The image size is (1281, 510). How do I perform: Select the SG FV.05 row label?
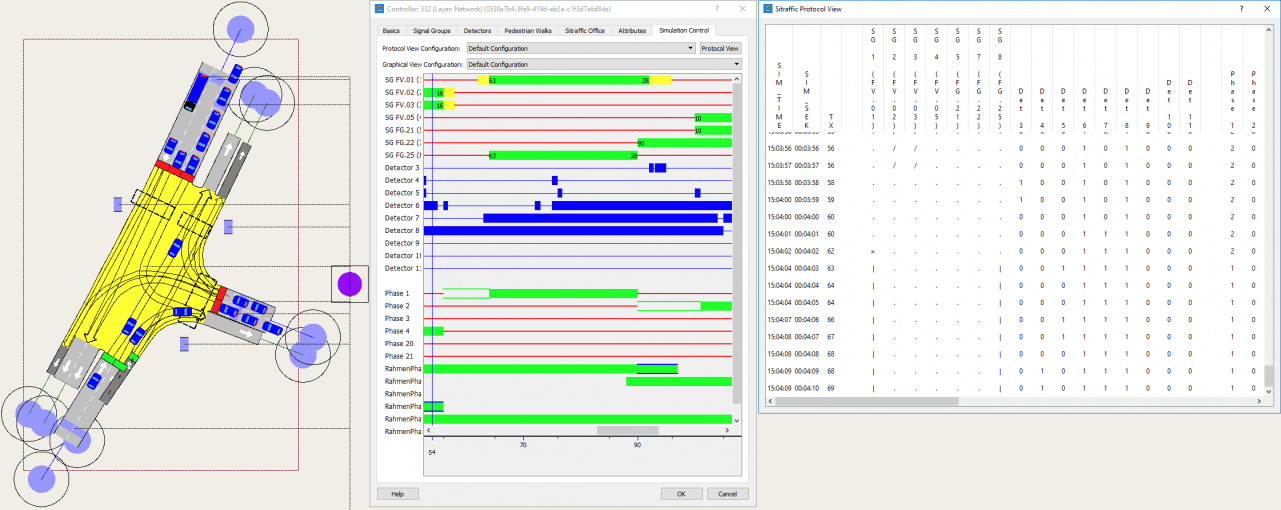[x=403, y=117]
